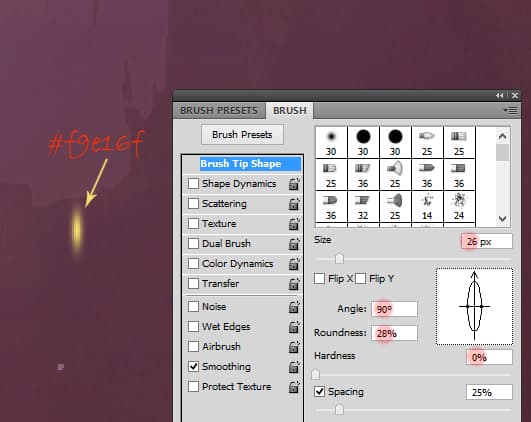Collapse the Brush panel with double arrows
This screenshot has height=422, width=531.
[x=500, y=96]
